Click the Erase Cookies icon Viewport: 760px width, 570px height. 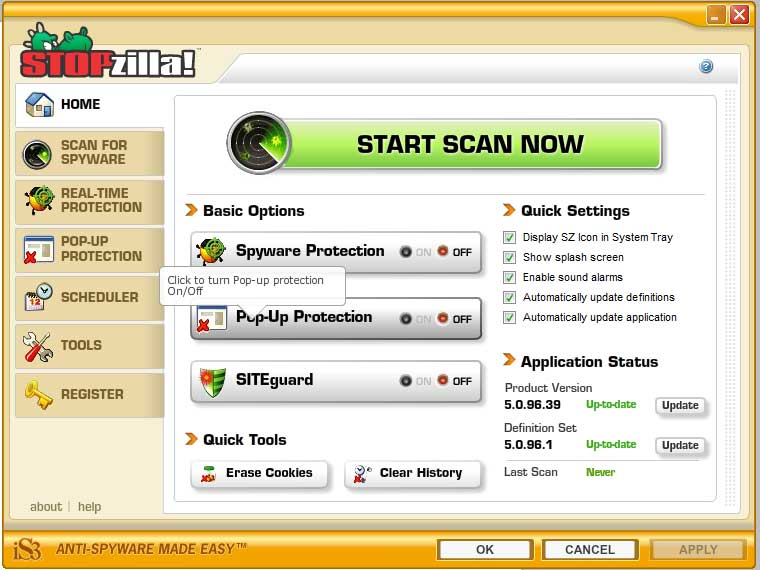[x=208, y=474]
